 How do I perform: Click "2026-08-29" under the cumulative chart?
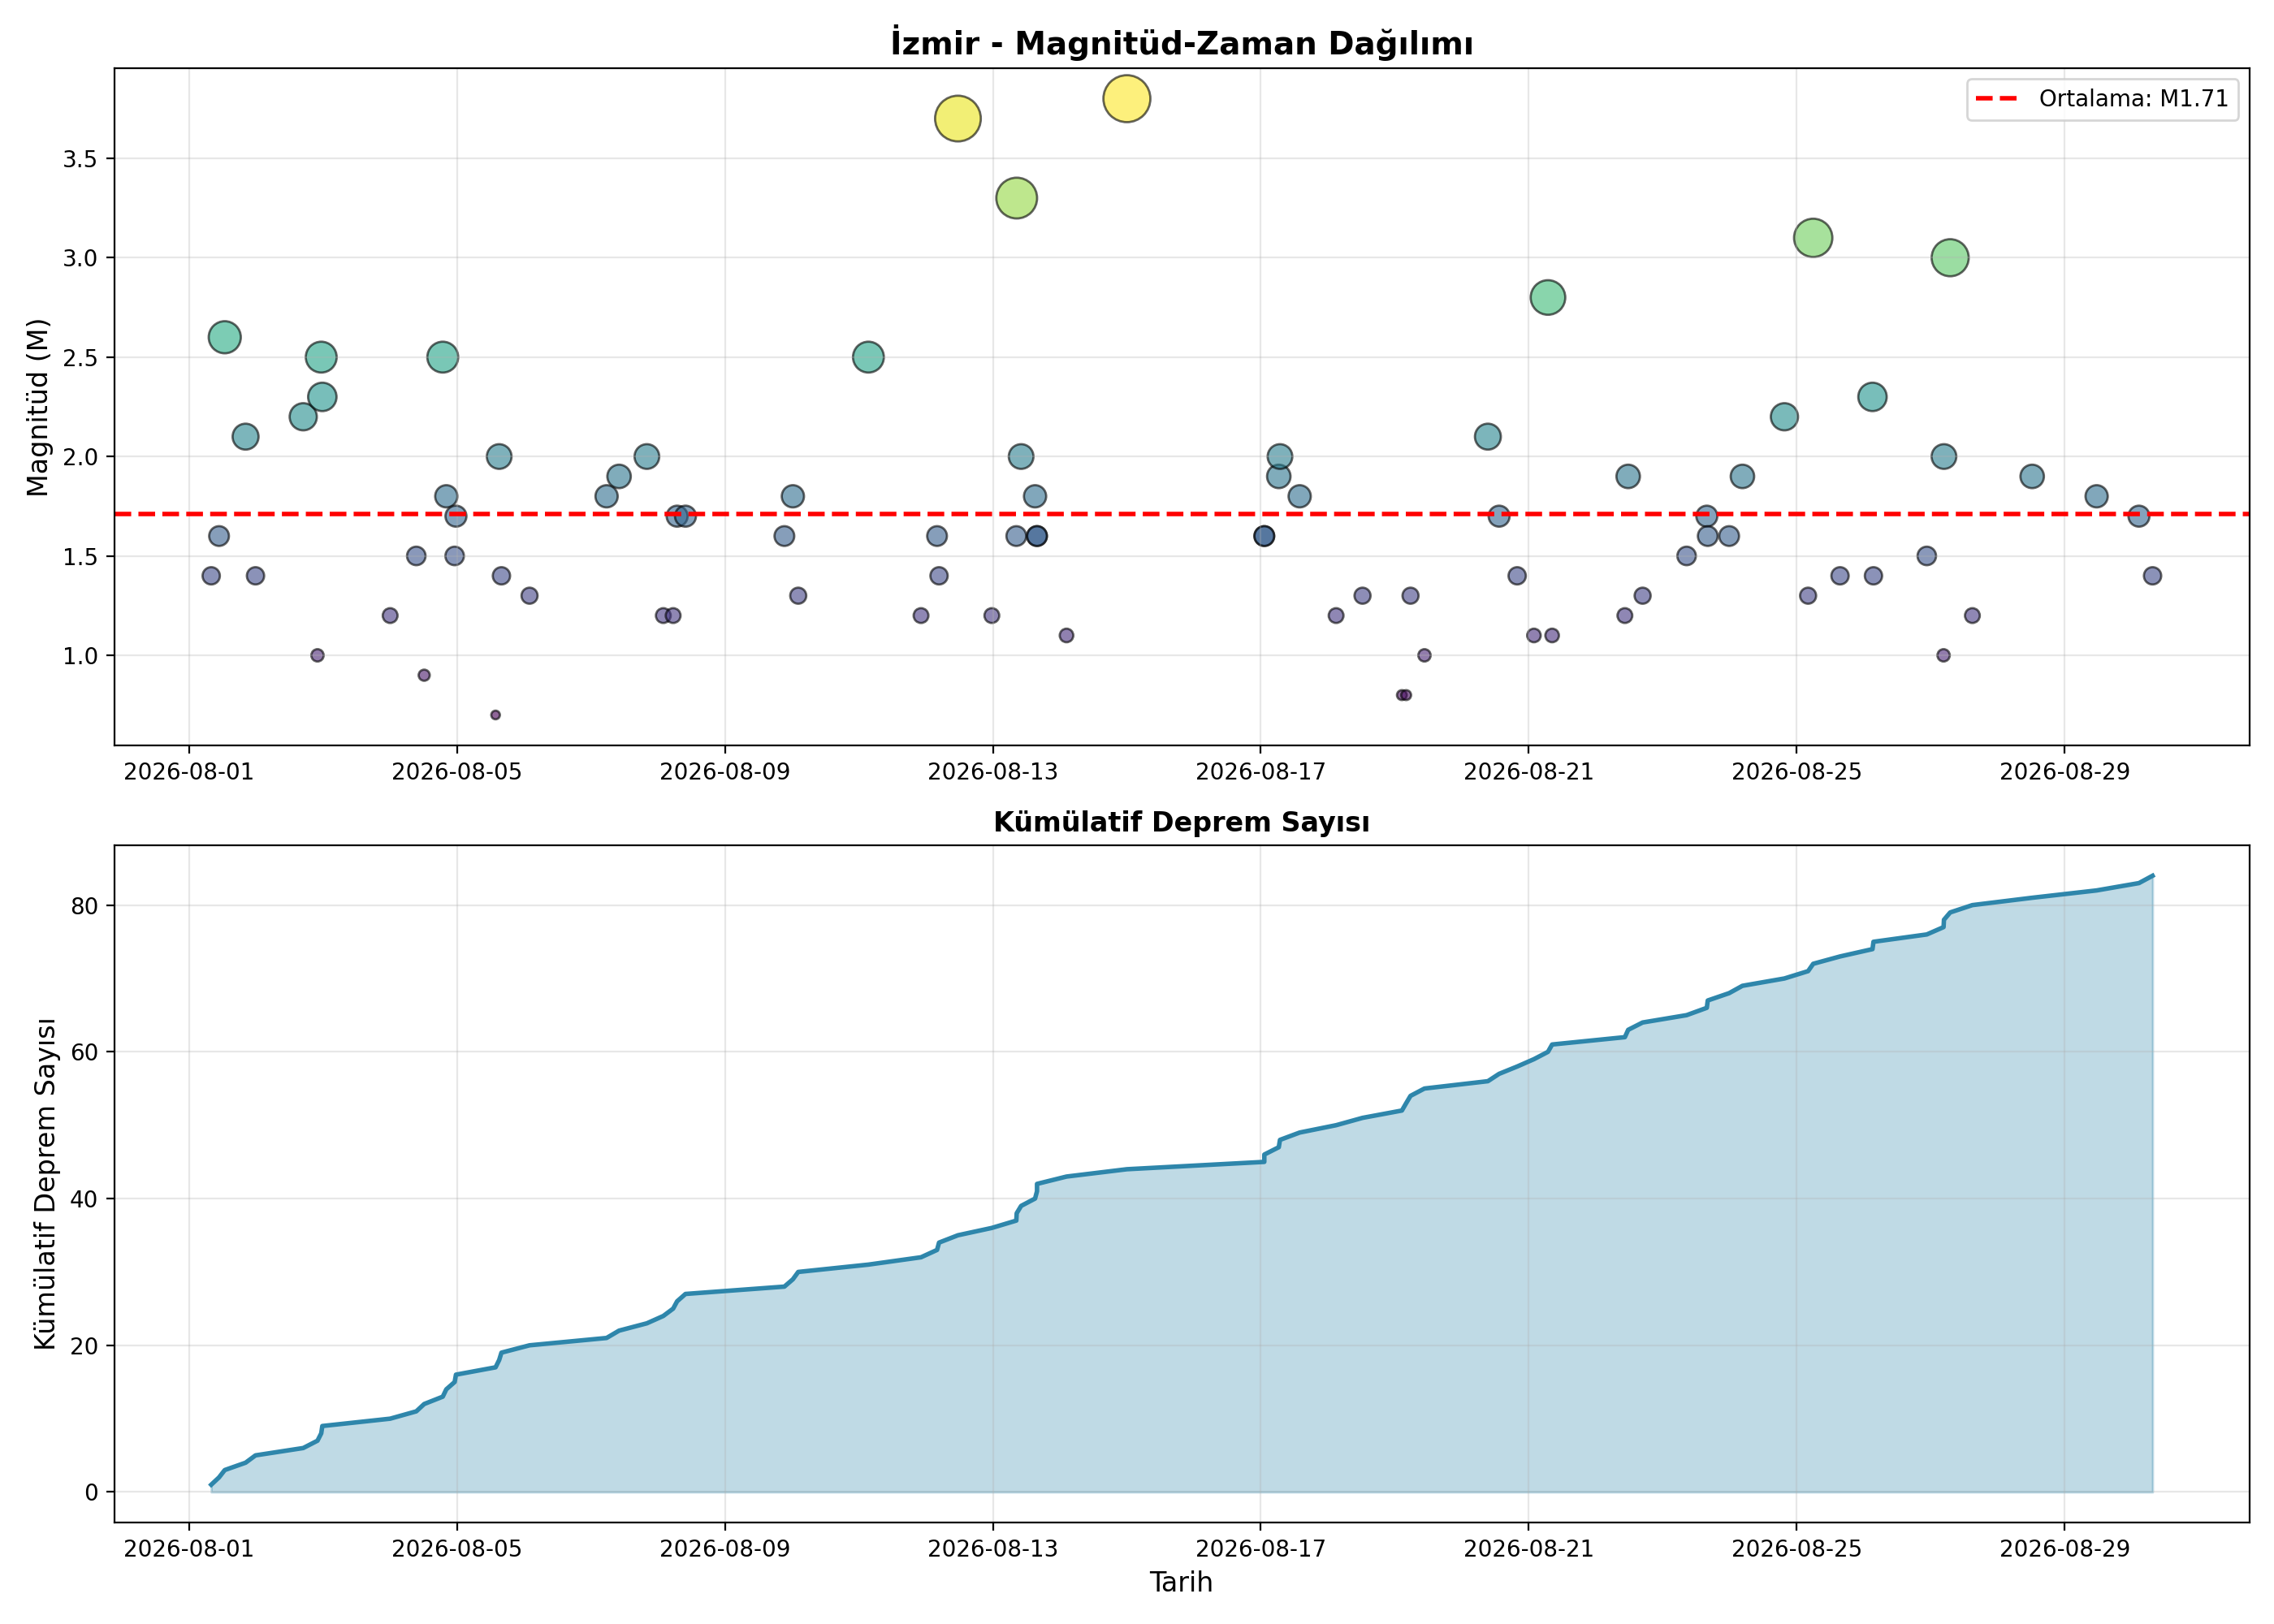click(2065, 1549)
